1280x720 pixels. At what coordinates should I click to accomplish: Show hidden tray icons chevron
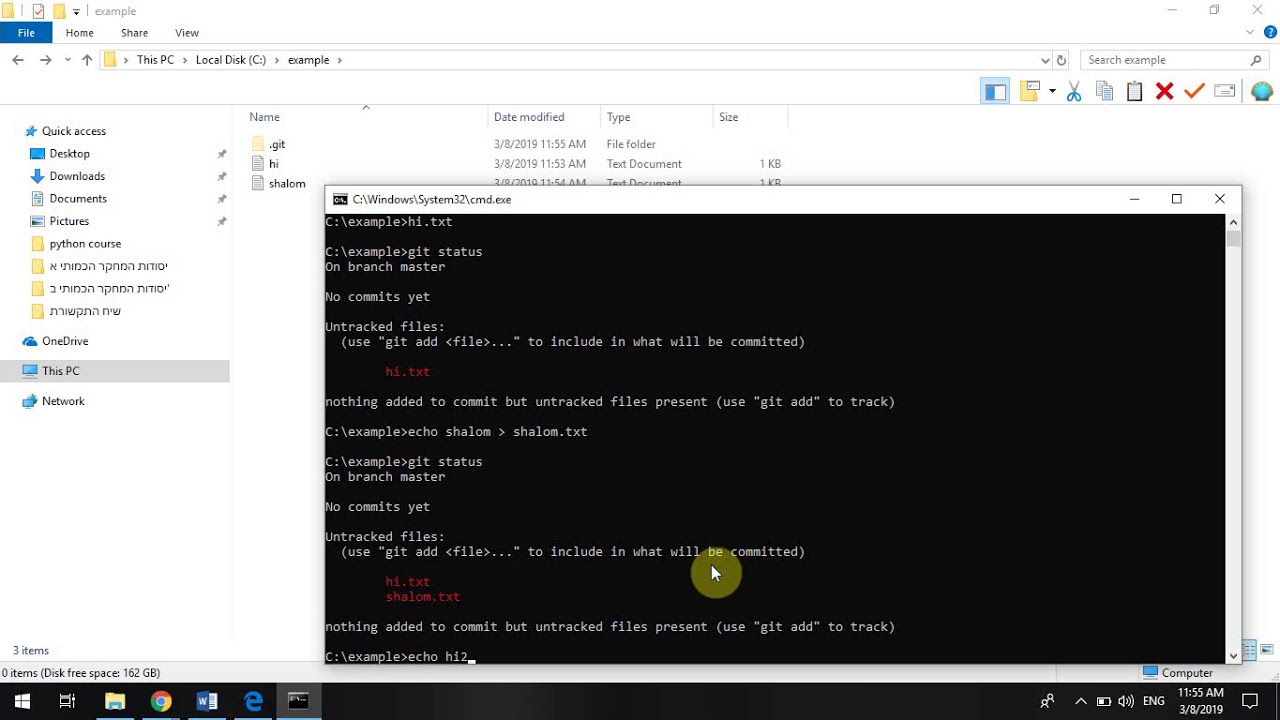[x=1080, y=701]
